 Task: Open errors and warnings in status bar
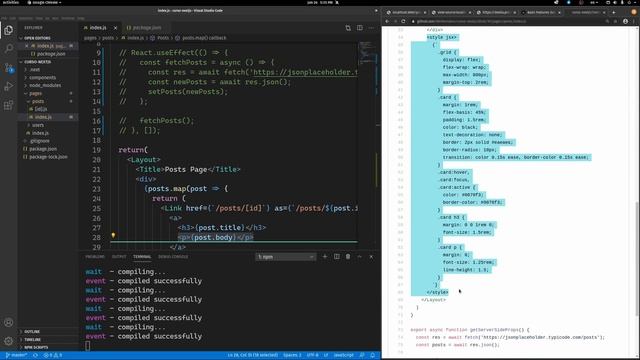point(53,356)
